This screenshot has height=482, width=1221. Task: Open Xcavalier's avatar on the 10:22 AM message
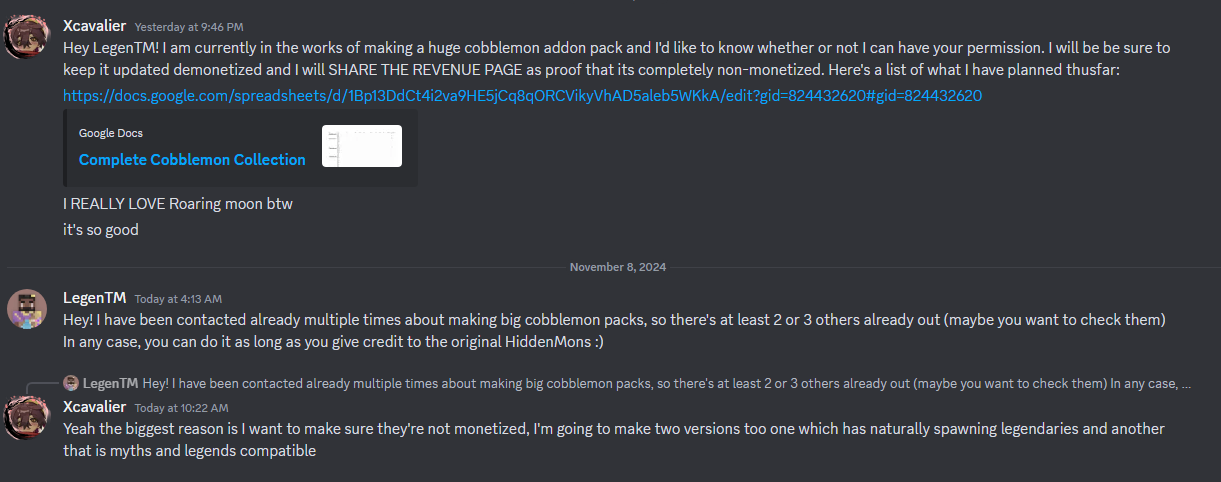pos(27,418)
